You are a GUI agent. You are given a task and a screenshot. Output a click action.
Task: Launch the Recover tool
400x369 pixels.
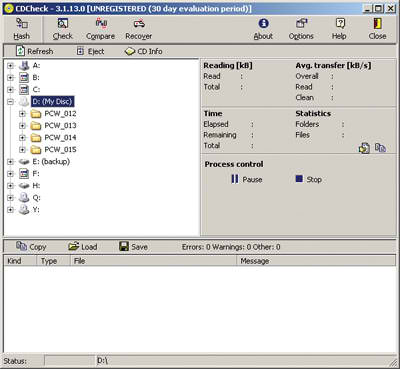(139, 29)
